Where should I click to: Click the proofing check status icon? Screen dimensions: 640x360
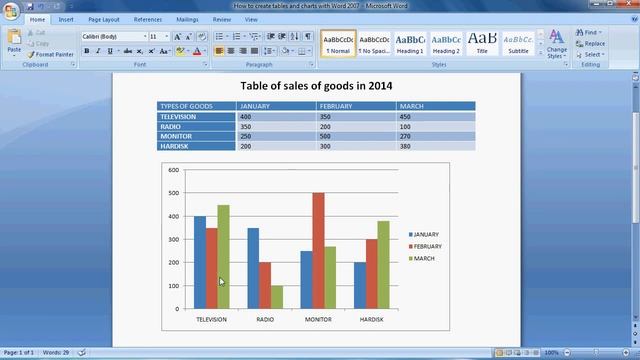82,352
